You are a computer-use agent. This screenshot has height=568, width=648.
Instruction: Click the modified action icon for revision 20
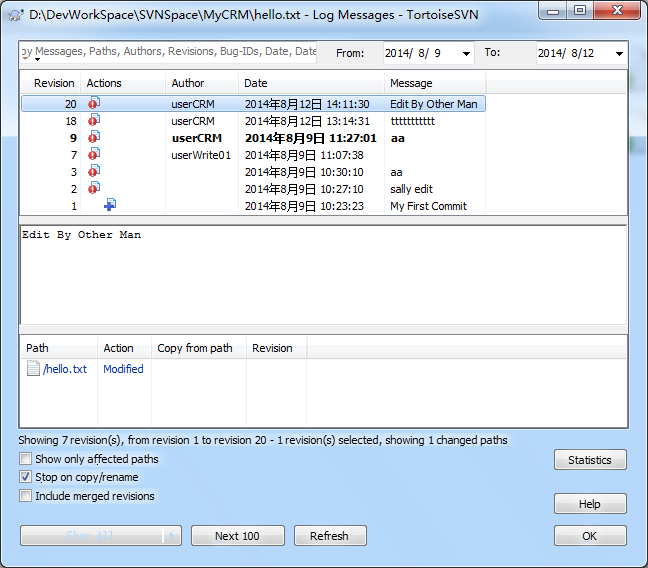tap(94, 103)
